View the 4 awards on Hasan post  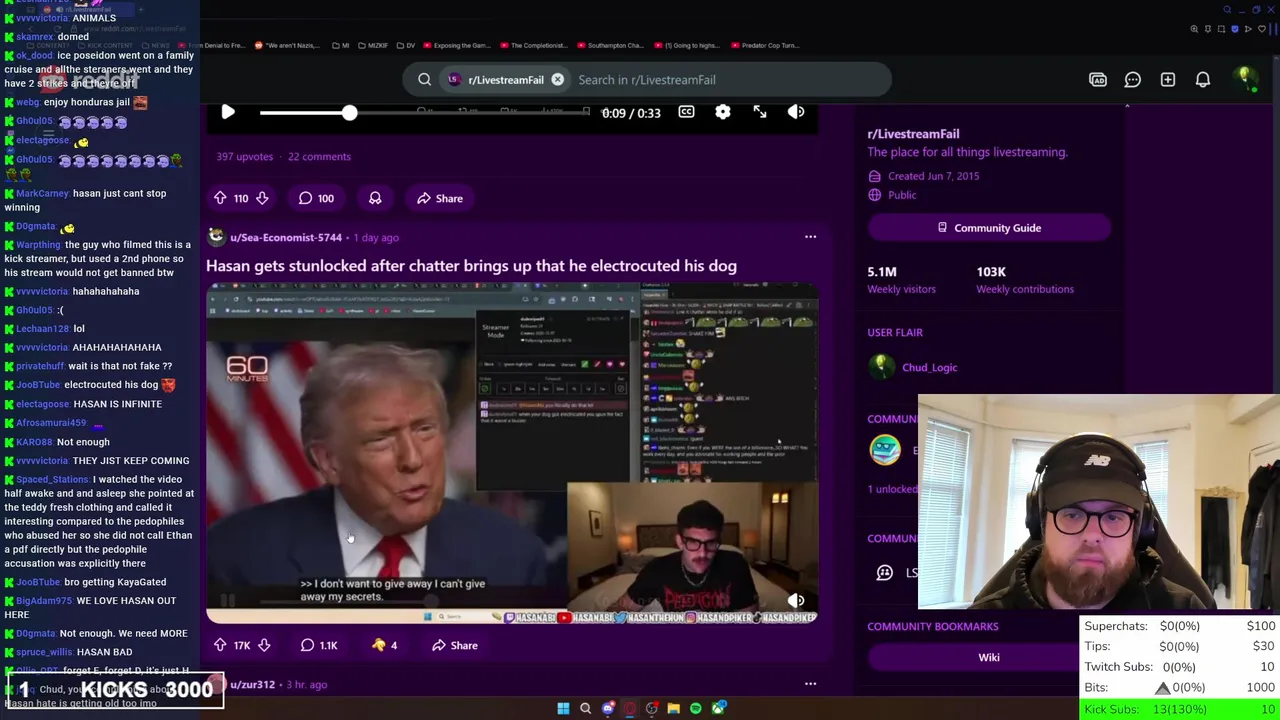pos(385,645)
